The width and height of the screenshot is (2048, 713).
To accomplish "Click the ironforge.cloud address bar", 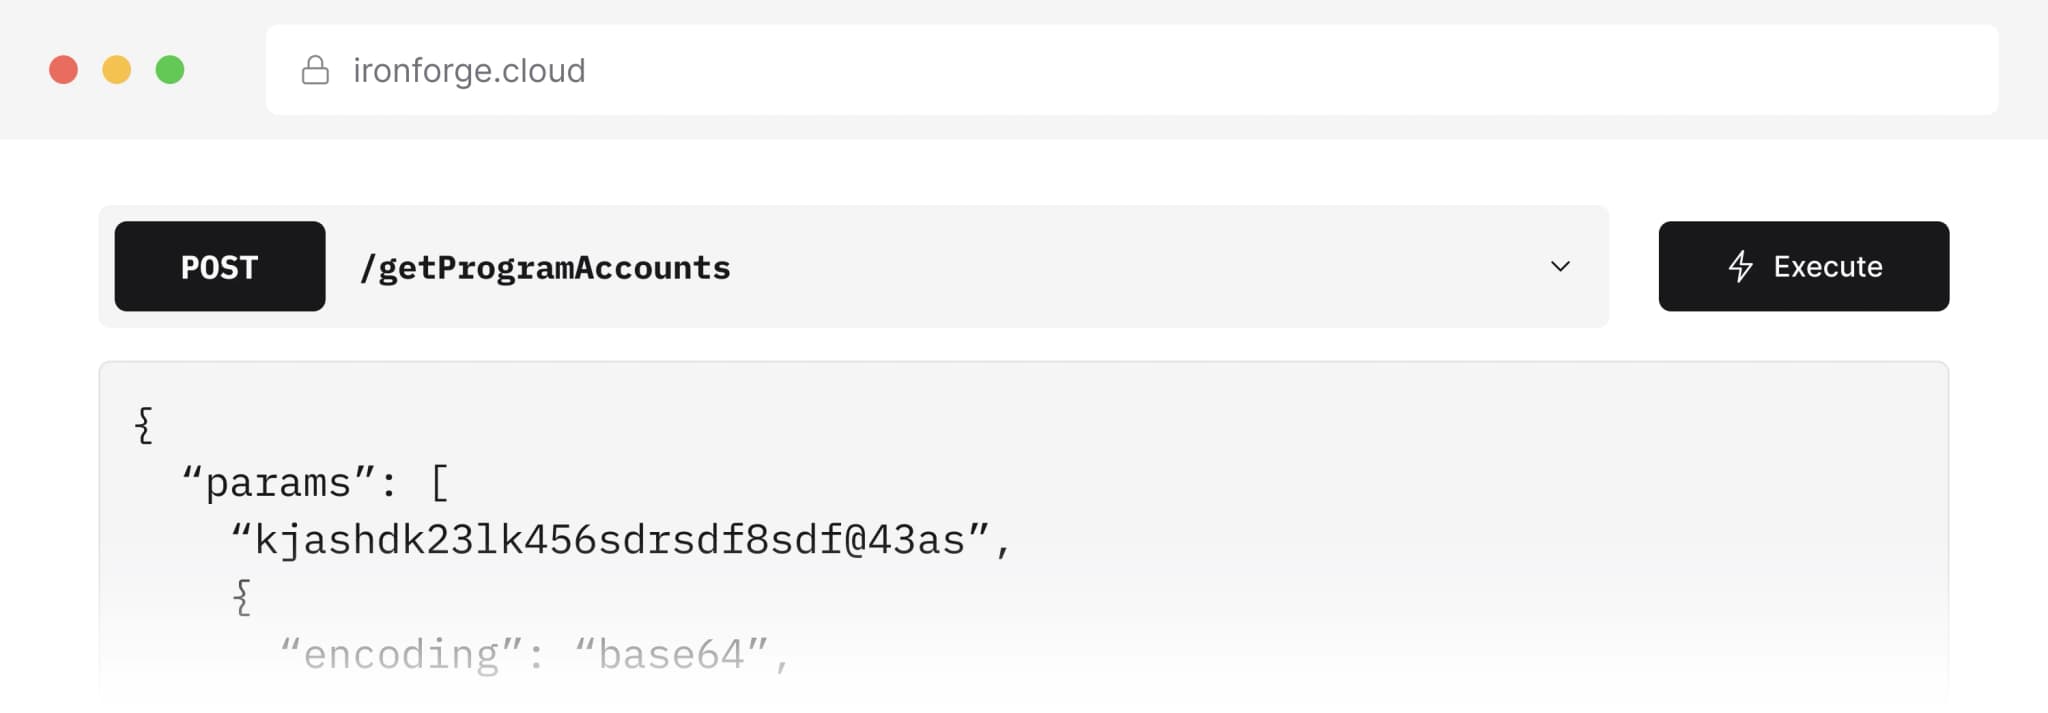I will [1132, 70].
